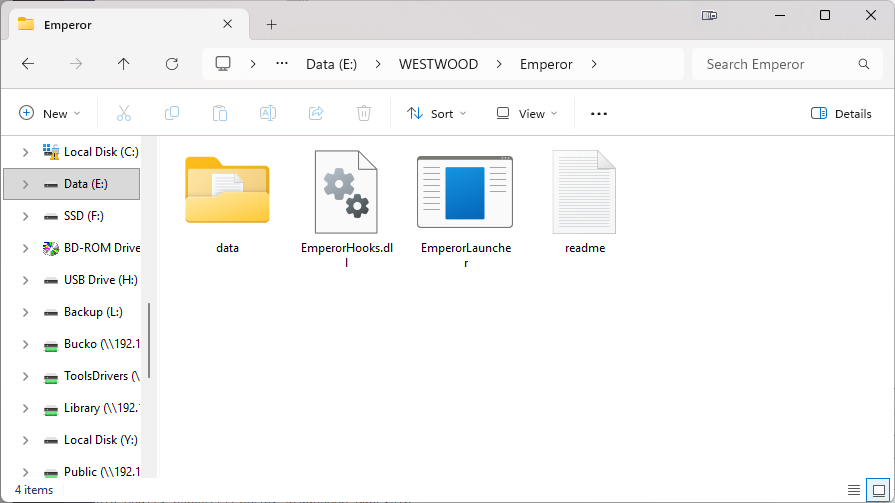This screenshot has height=503, width=895.
Task: Open the View dropdown menu
Action: [x=527, y=114]
